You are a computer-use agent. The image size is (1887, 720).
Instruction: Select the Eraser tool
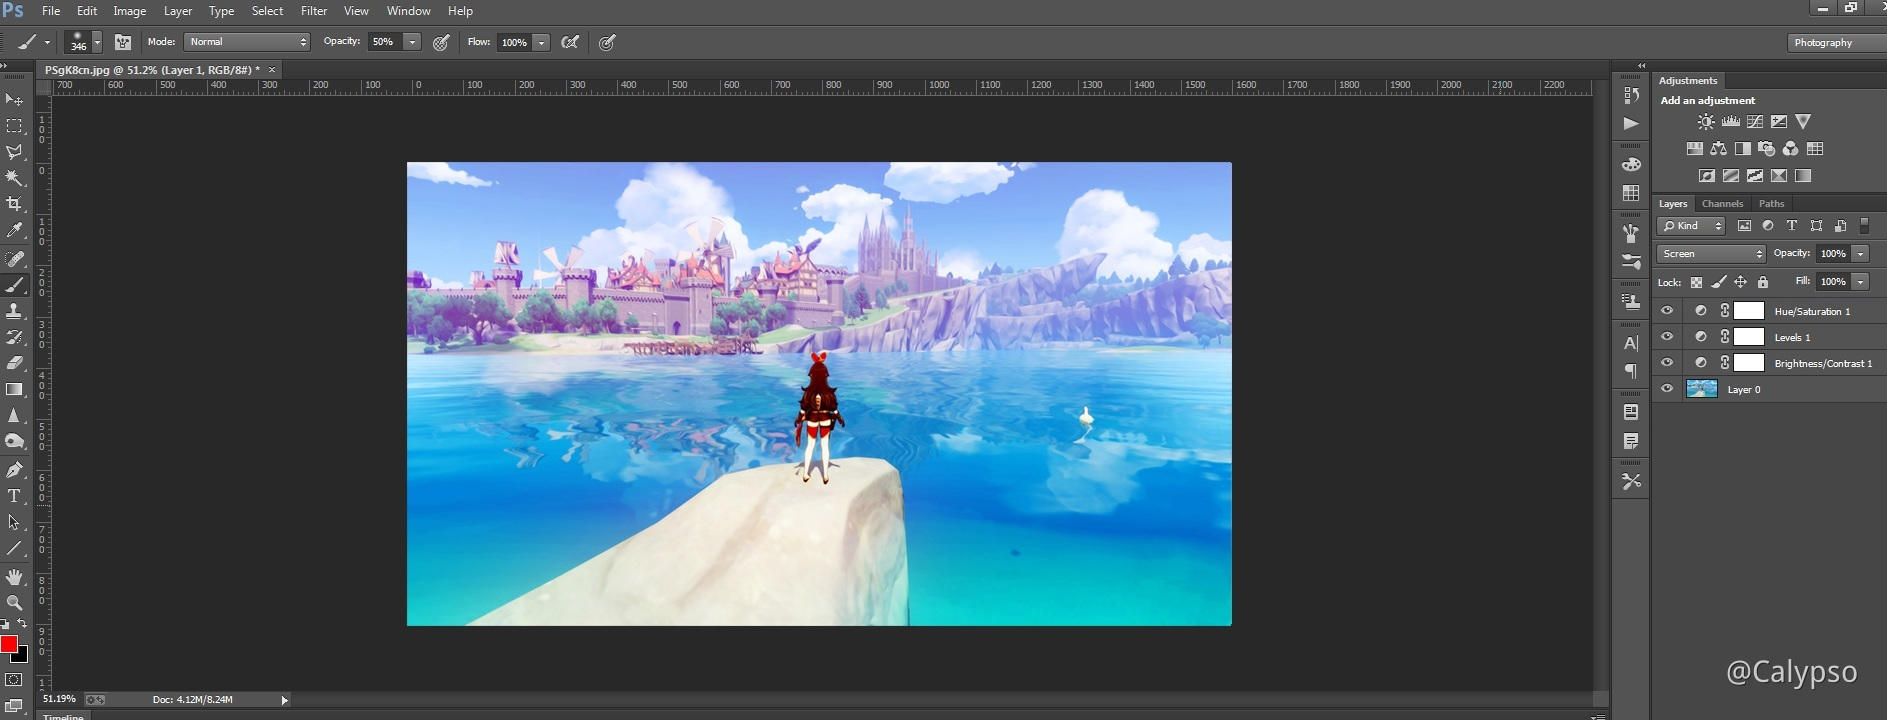coord(14,363)
